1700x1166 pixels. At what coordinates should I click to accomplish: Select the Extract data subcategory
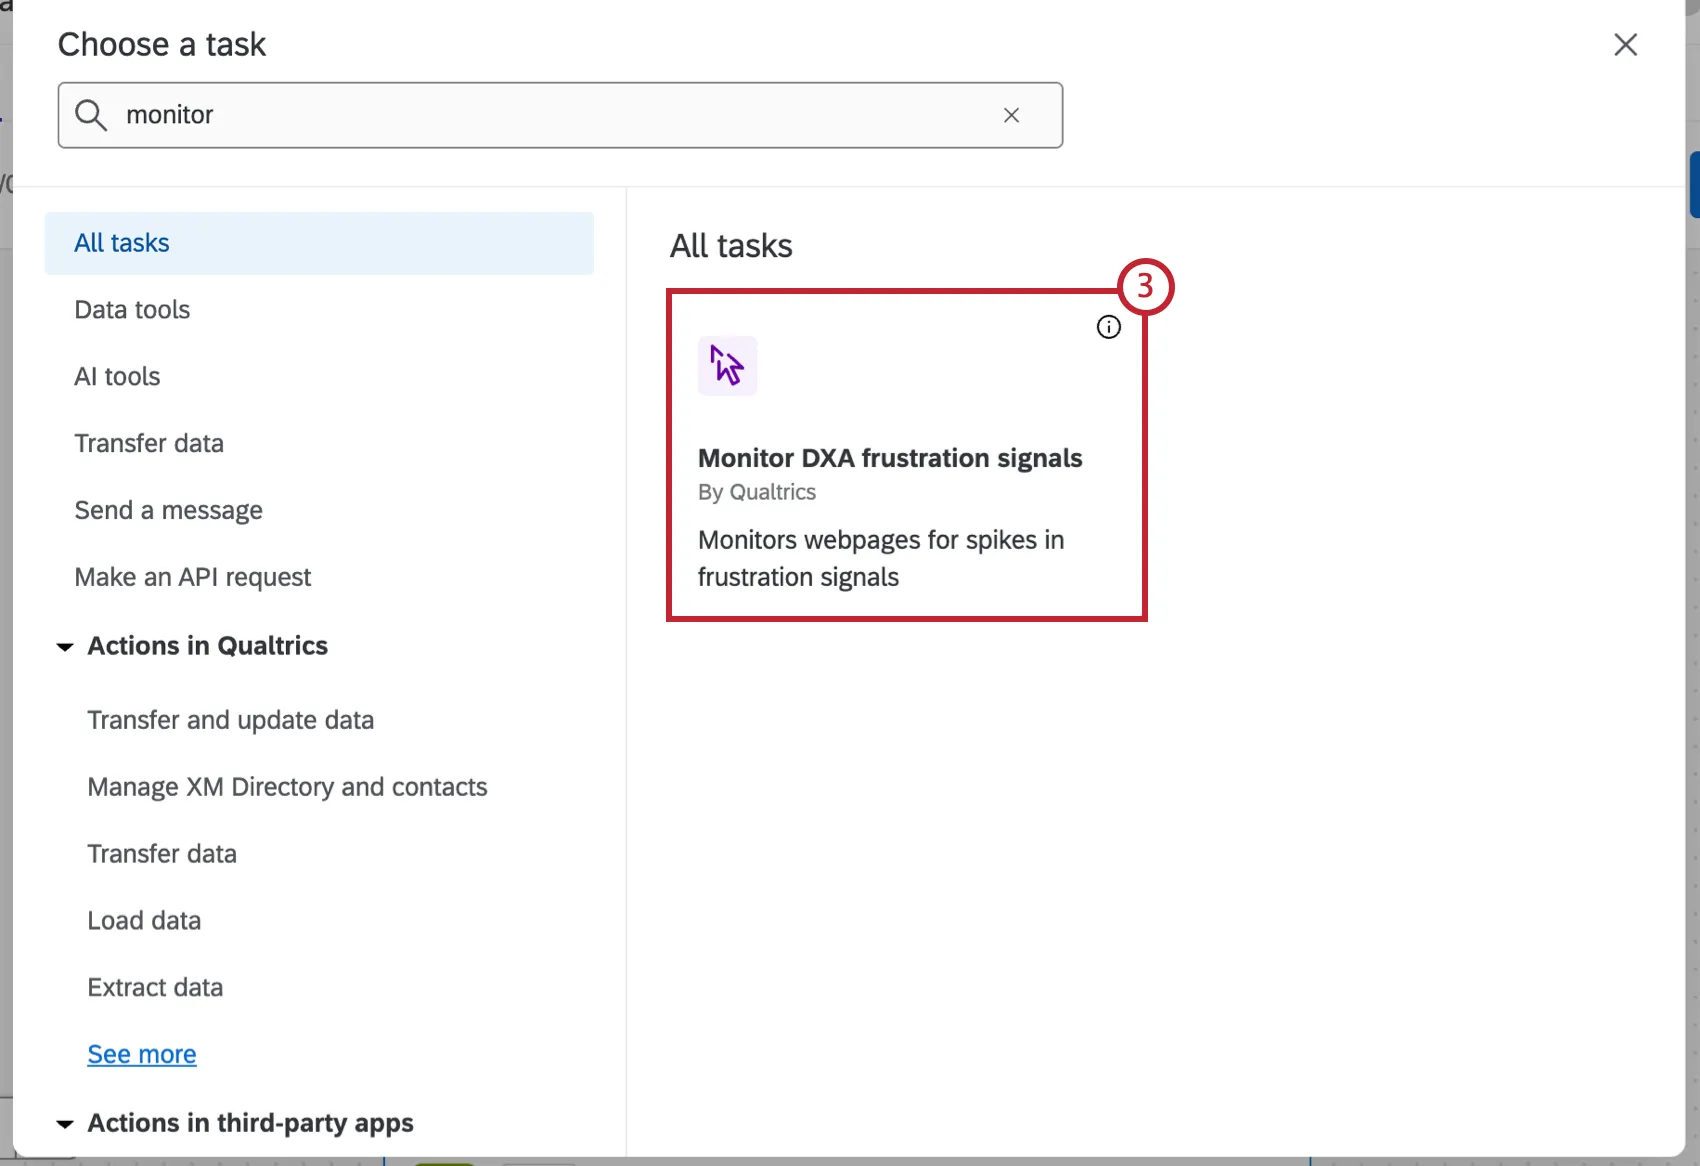155,988
